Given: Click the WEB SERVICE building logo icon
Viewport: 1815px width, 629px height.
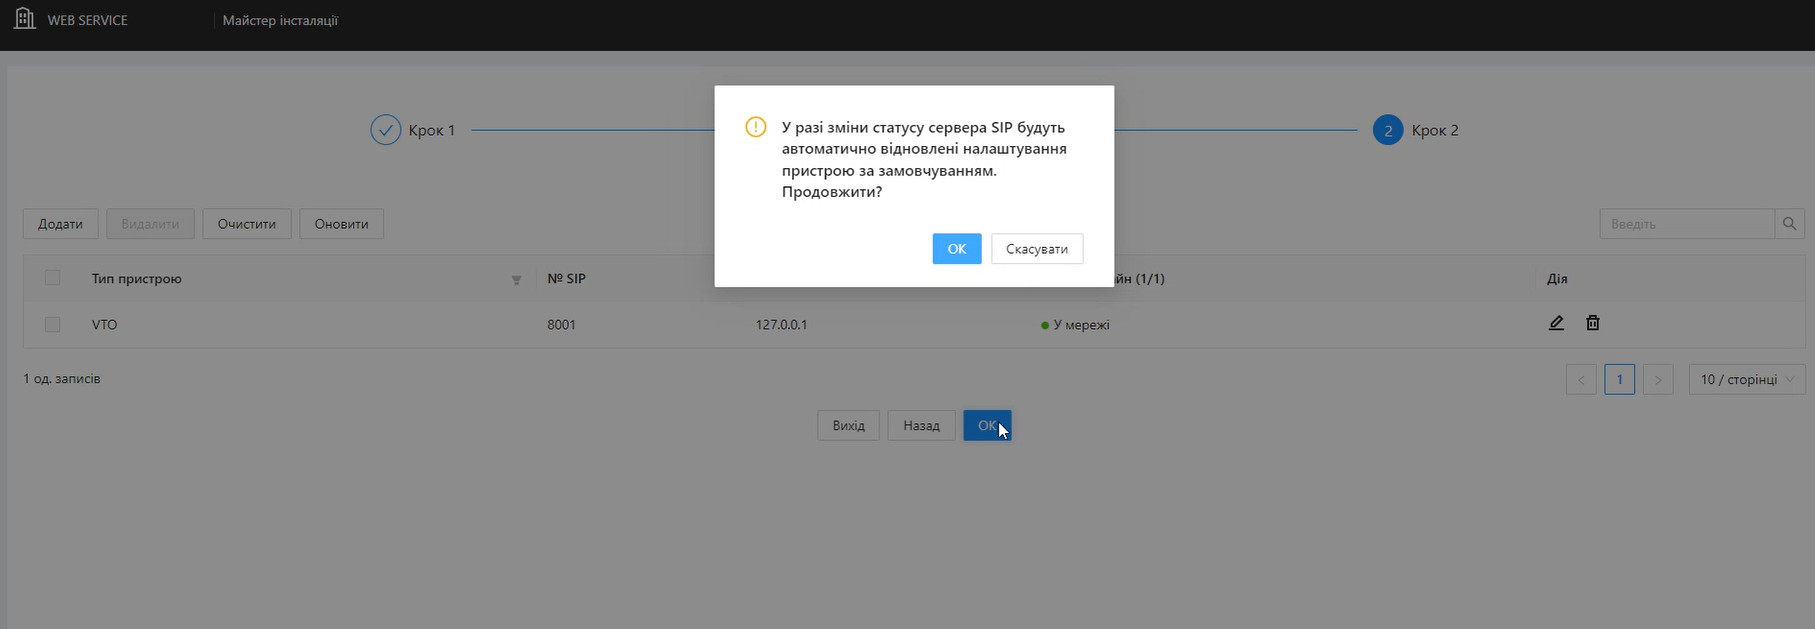Looking at the screenshot, I should pos(25,19).
